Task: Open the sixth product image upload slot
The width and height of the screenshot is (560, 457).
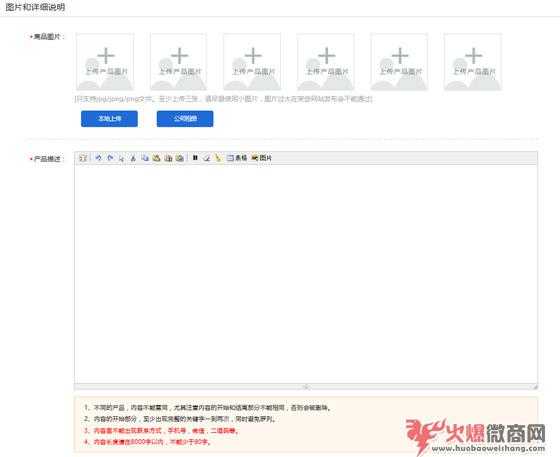Action: tap(473, 62)
